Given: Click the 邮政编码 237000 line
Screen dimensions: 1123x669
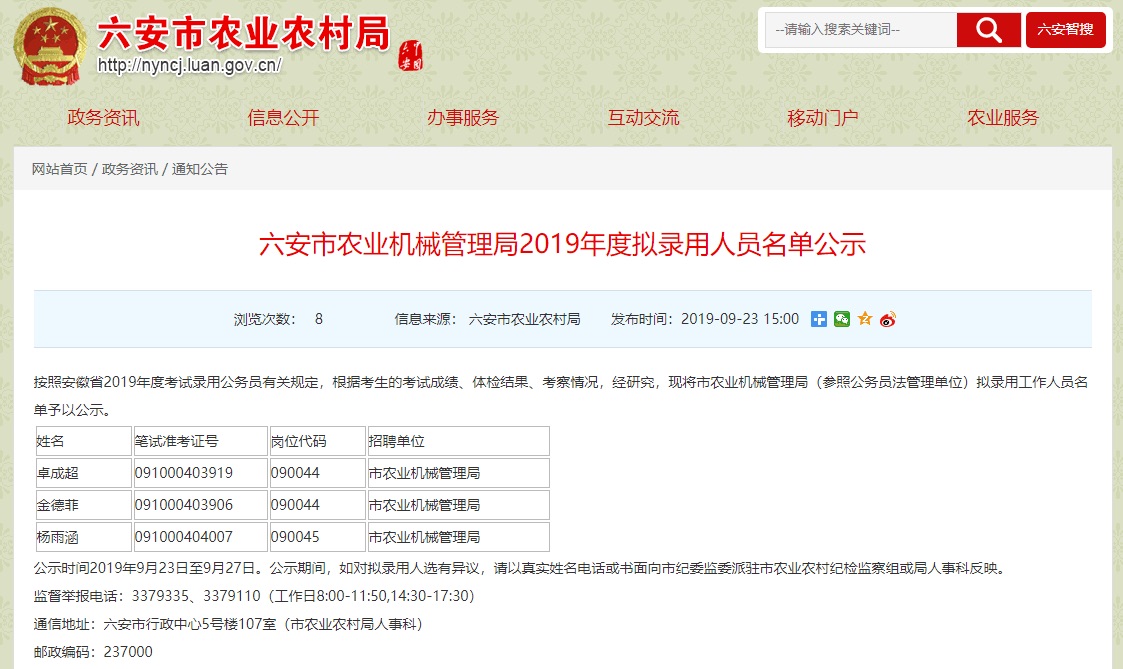Looking at the screenshot, I should 93,652.
